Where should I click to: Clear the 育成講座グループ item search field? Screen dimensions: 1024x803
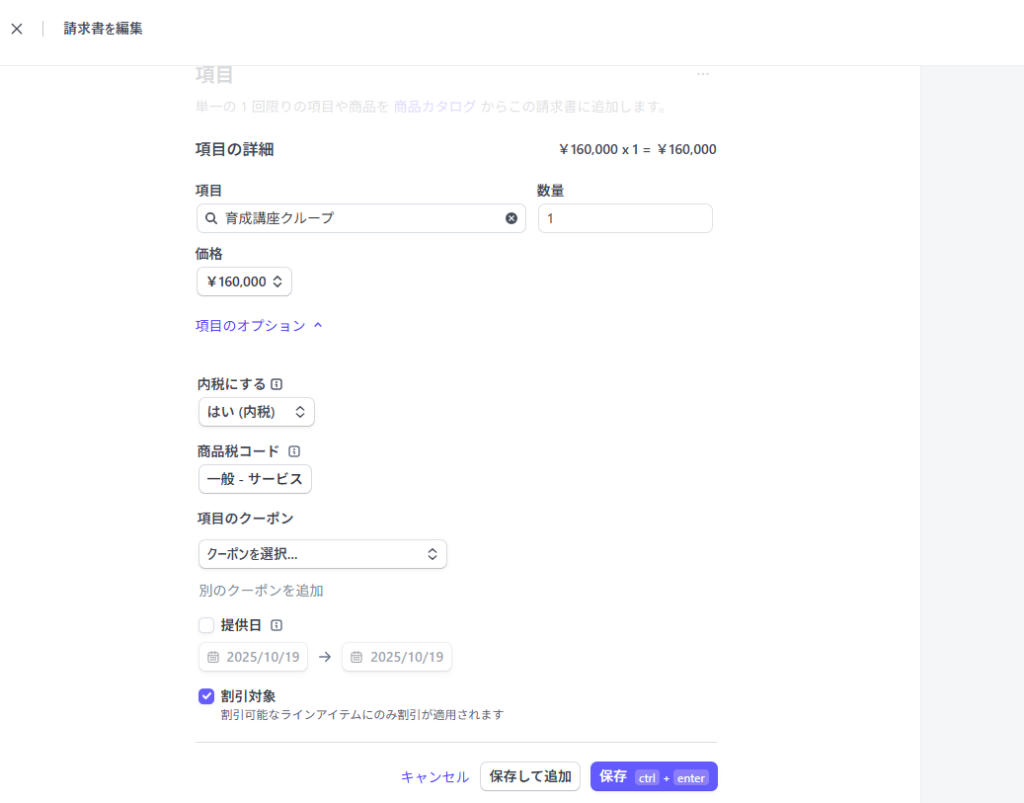[511, 218]
